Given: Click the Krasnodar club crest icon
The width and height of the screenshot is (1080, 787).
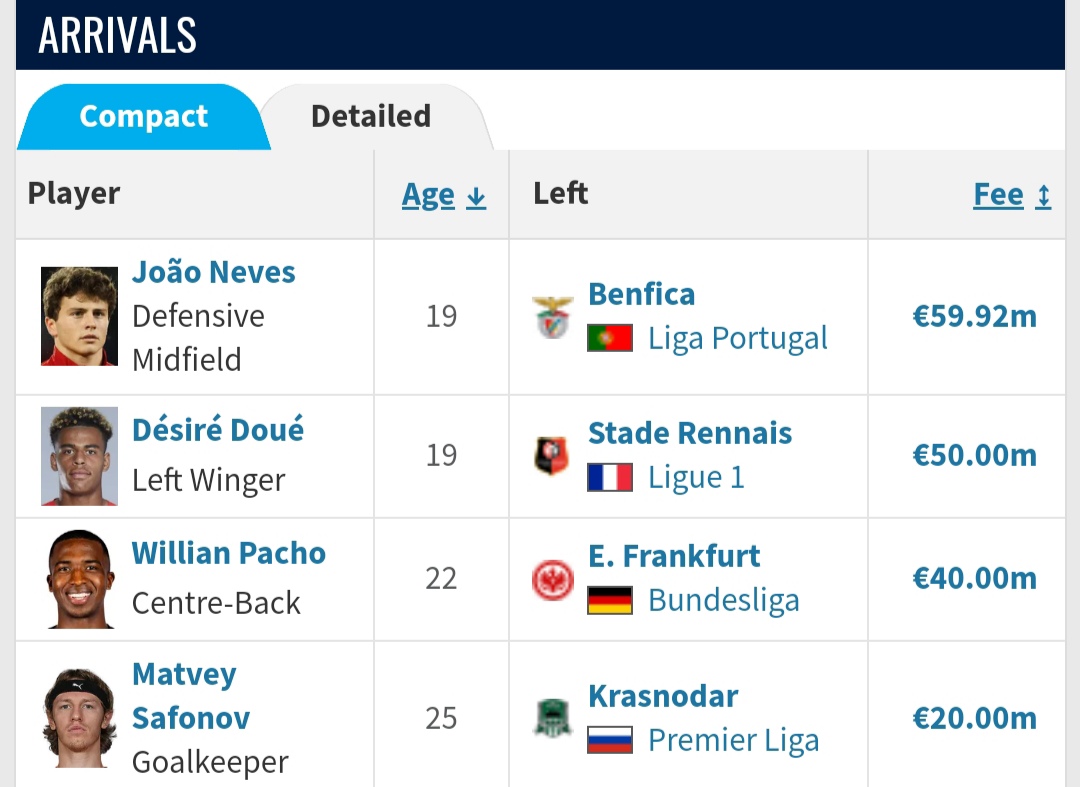Looking at the screenshot, I should pos(553,718).
